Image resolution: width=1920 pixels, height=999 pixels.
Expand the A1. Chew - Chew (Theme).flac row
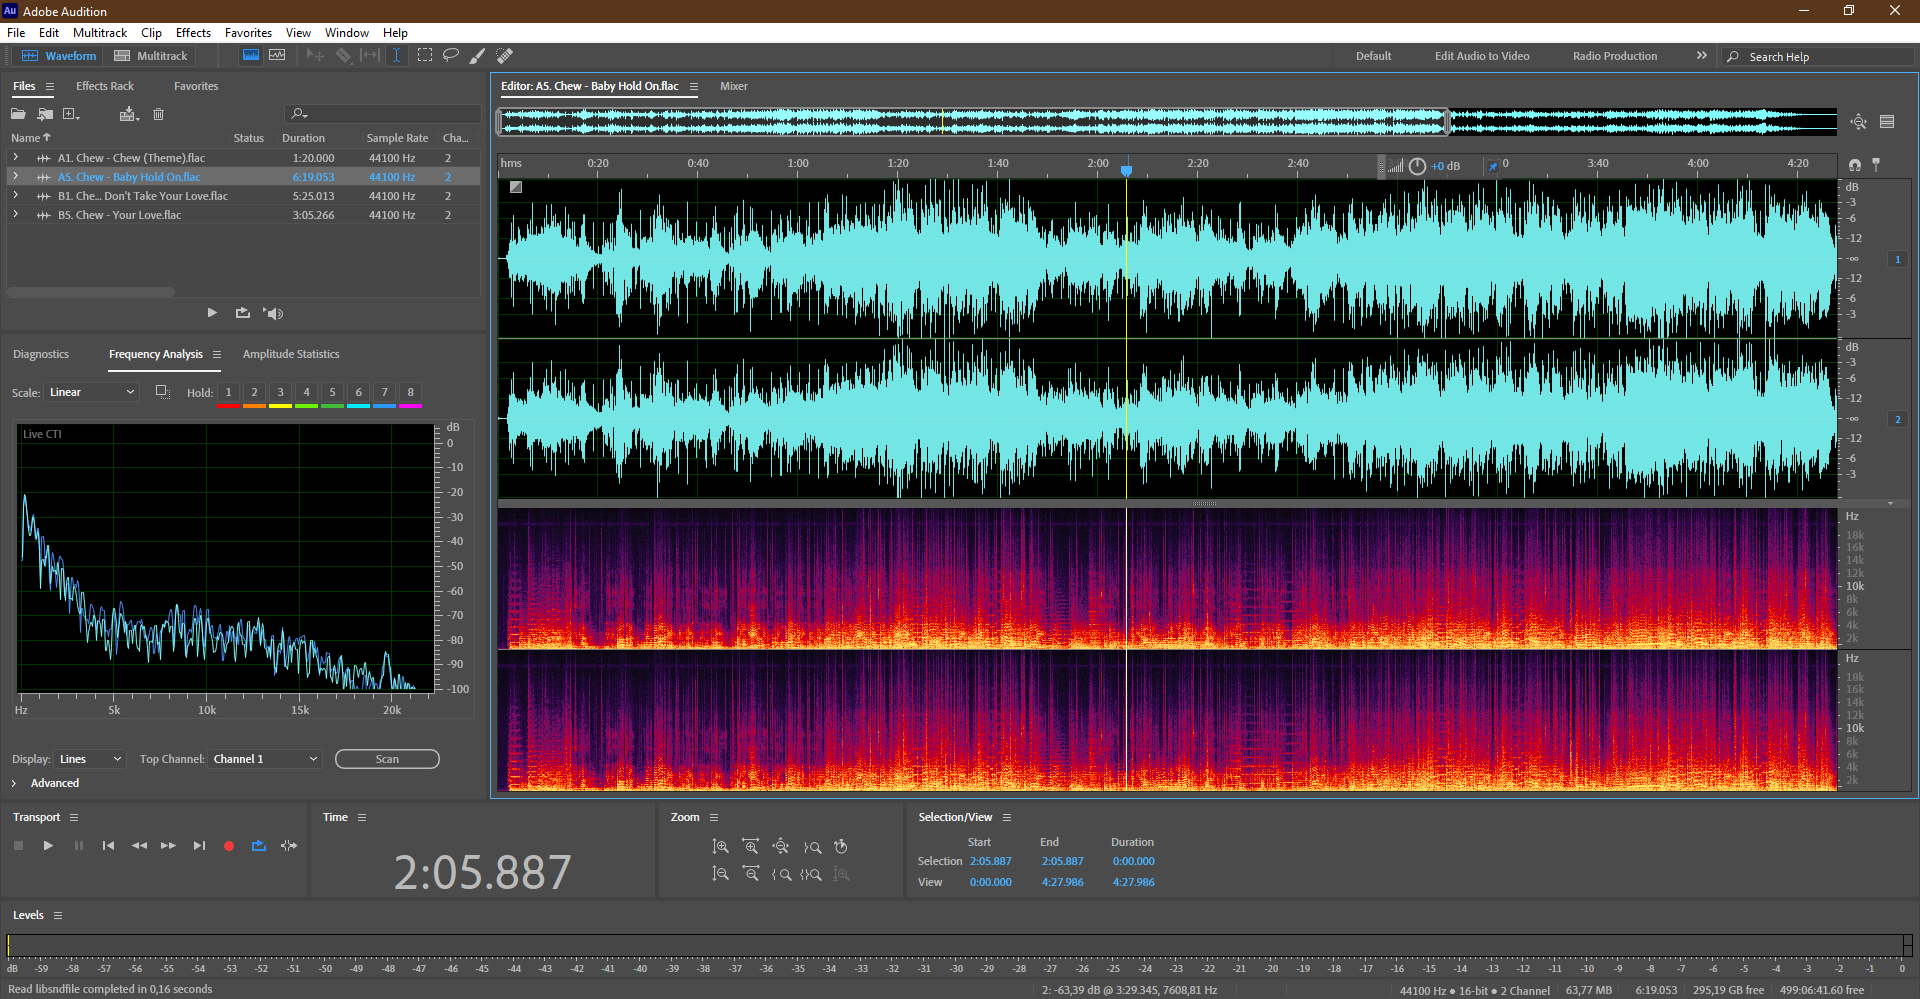tap(15, 158)
